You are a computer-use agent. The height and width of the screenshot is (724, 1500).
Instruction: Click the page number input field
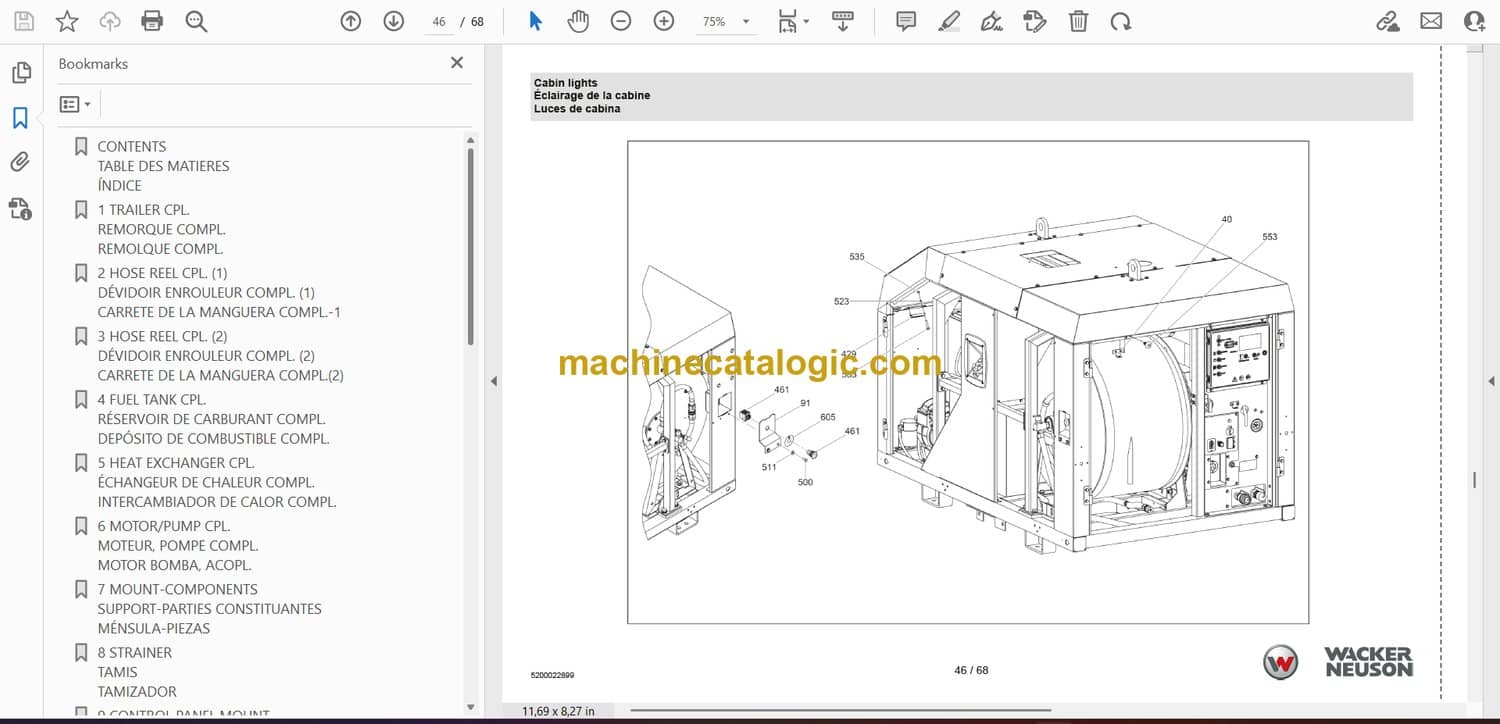(x=438, y=21)
